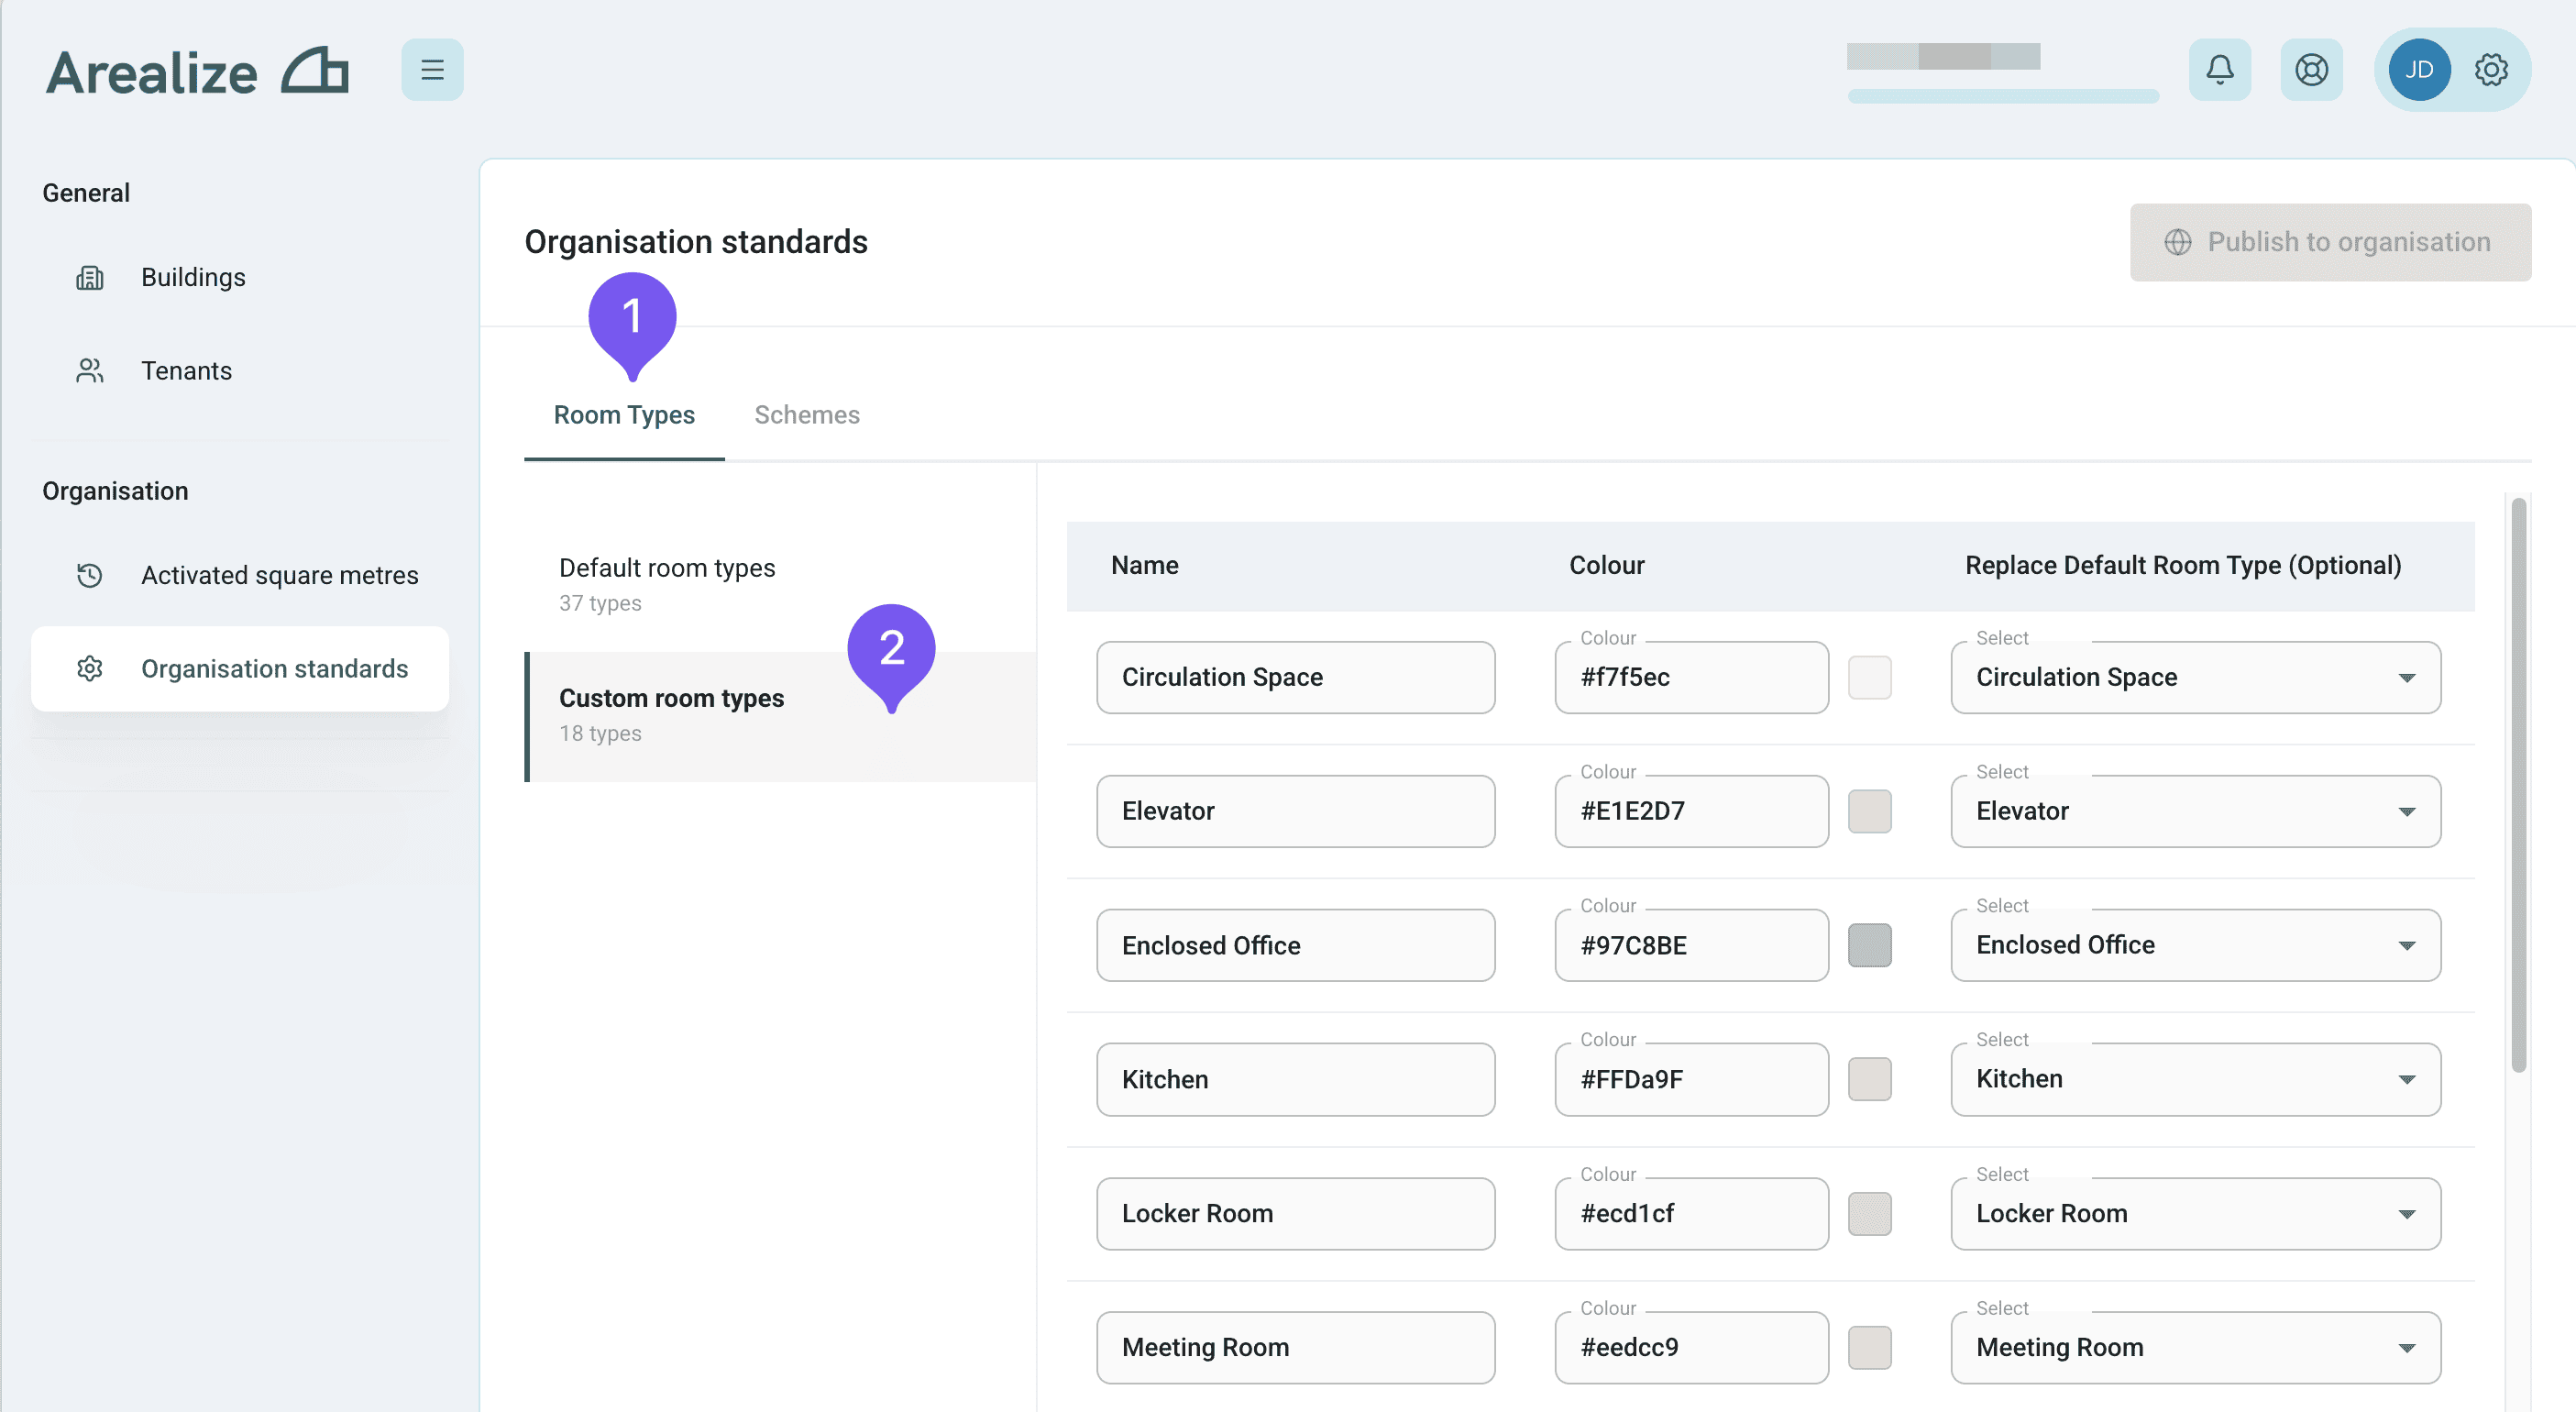2576x1412 pixels.
Task: Edit colour field #97C8BE
Action: [x=1691, y=945]
